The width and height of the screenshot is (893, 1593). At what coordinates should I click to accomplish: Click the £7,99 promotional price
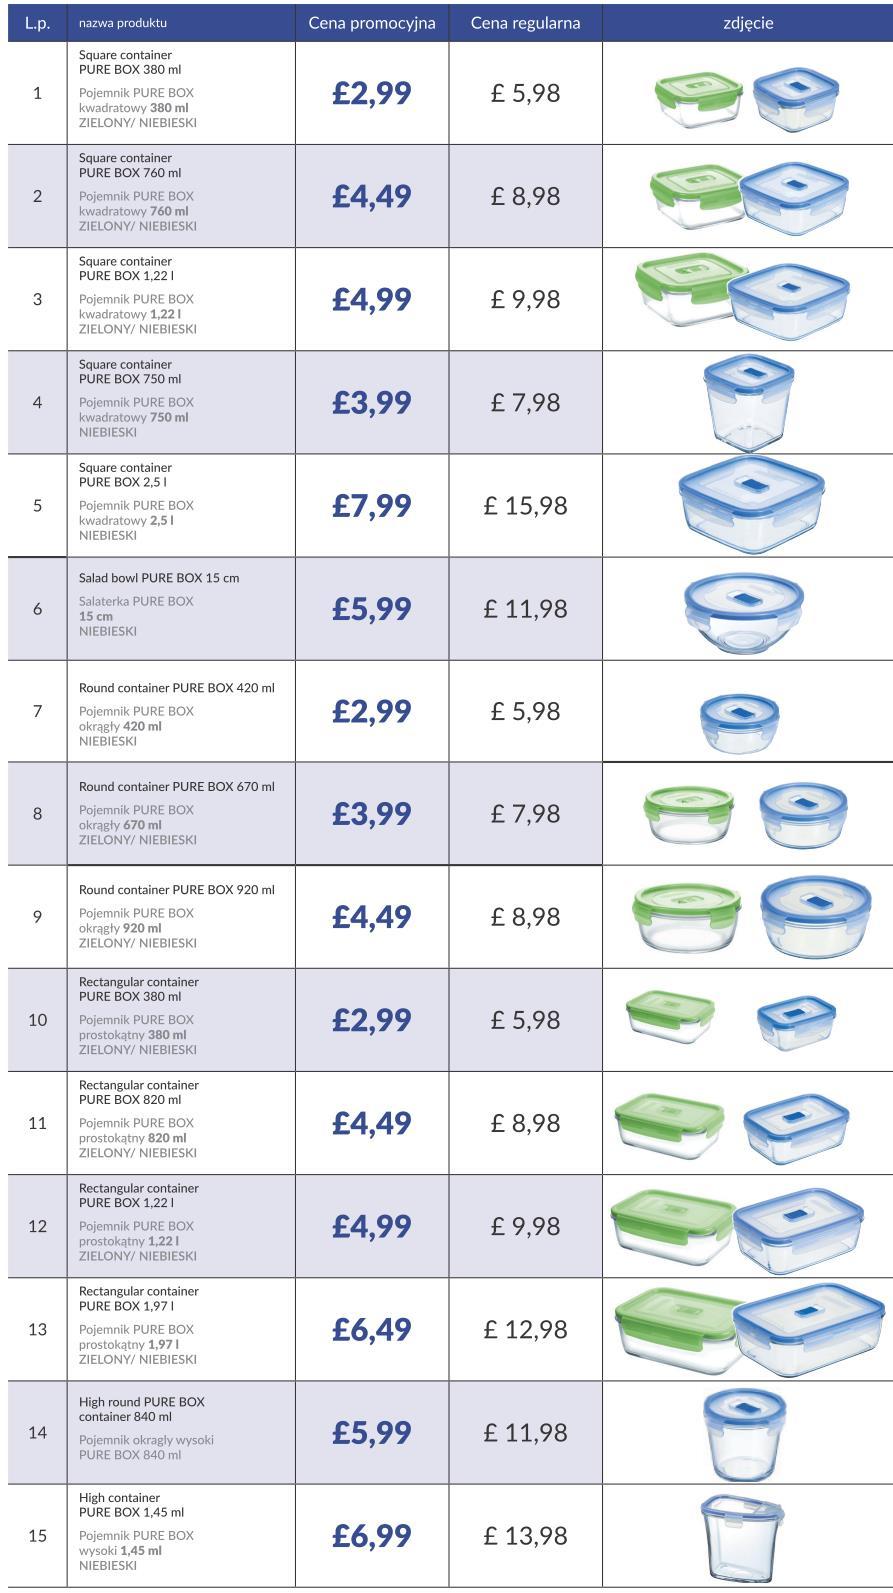[372, 505]
